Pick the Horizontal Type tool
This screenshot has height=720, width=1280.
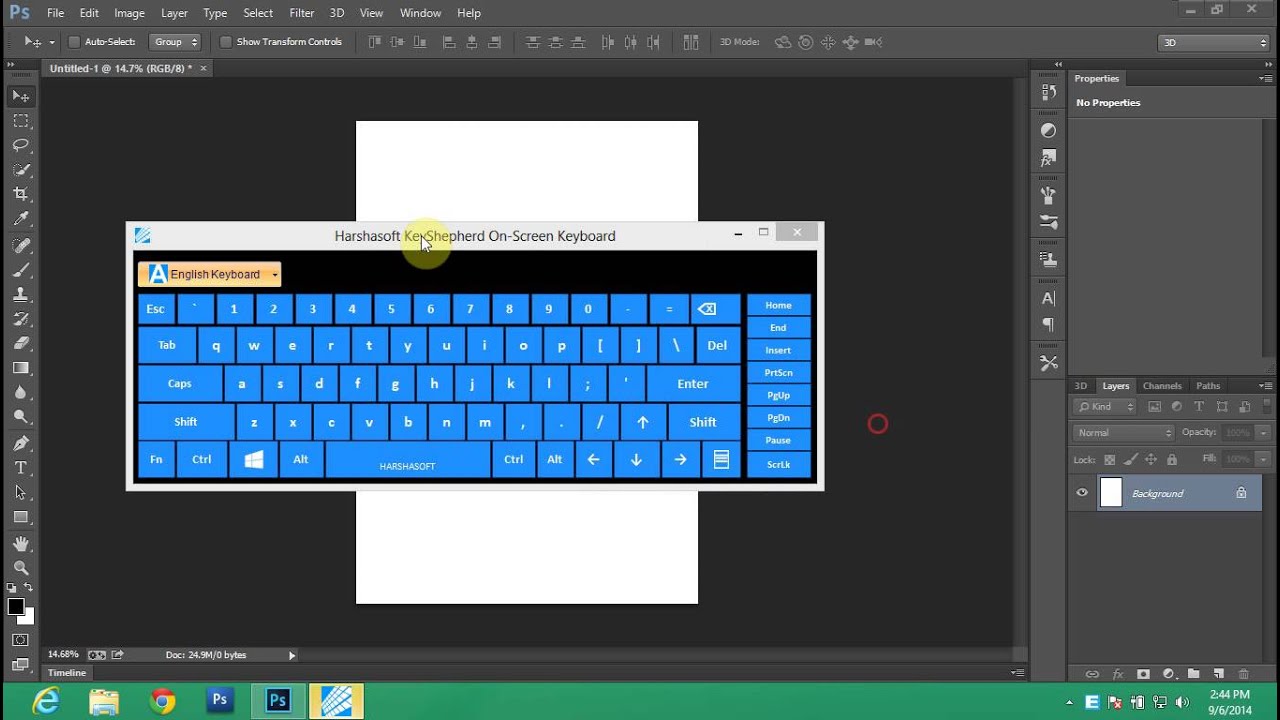point(20,468)
